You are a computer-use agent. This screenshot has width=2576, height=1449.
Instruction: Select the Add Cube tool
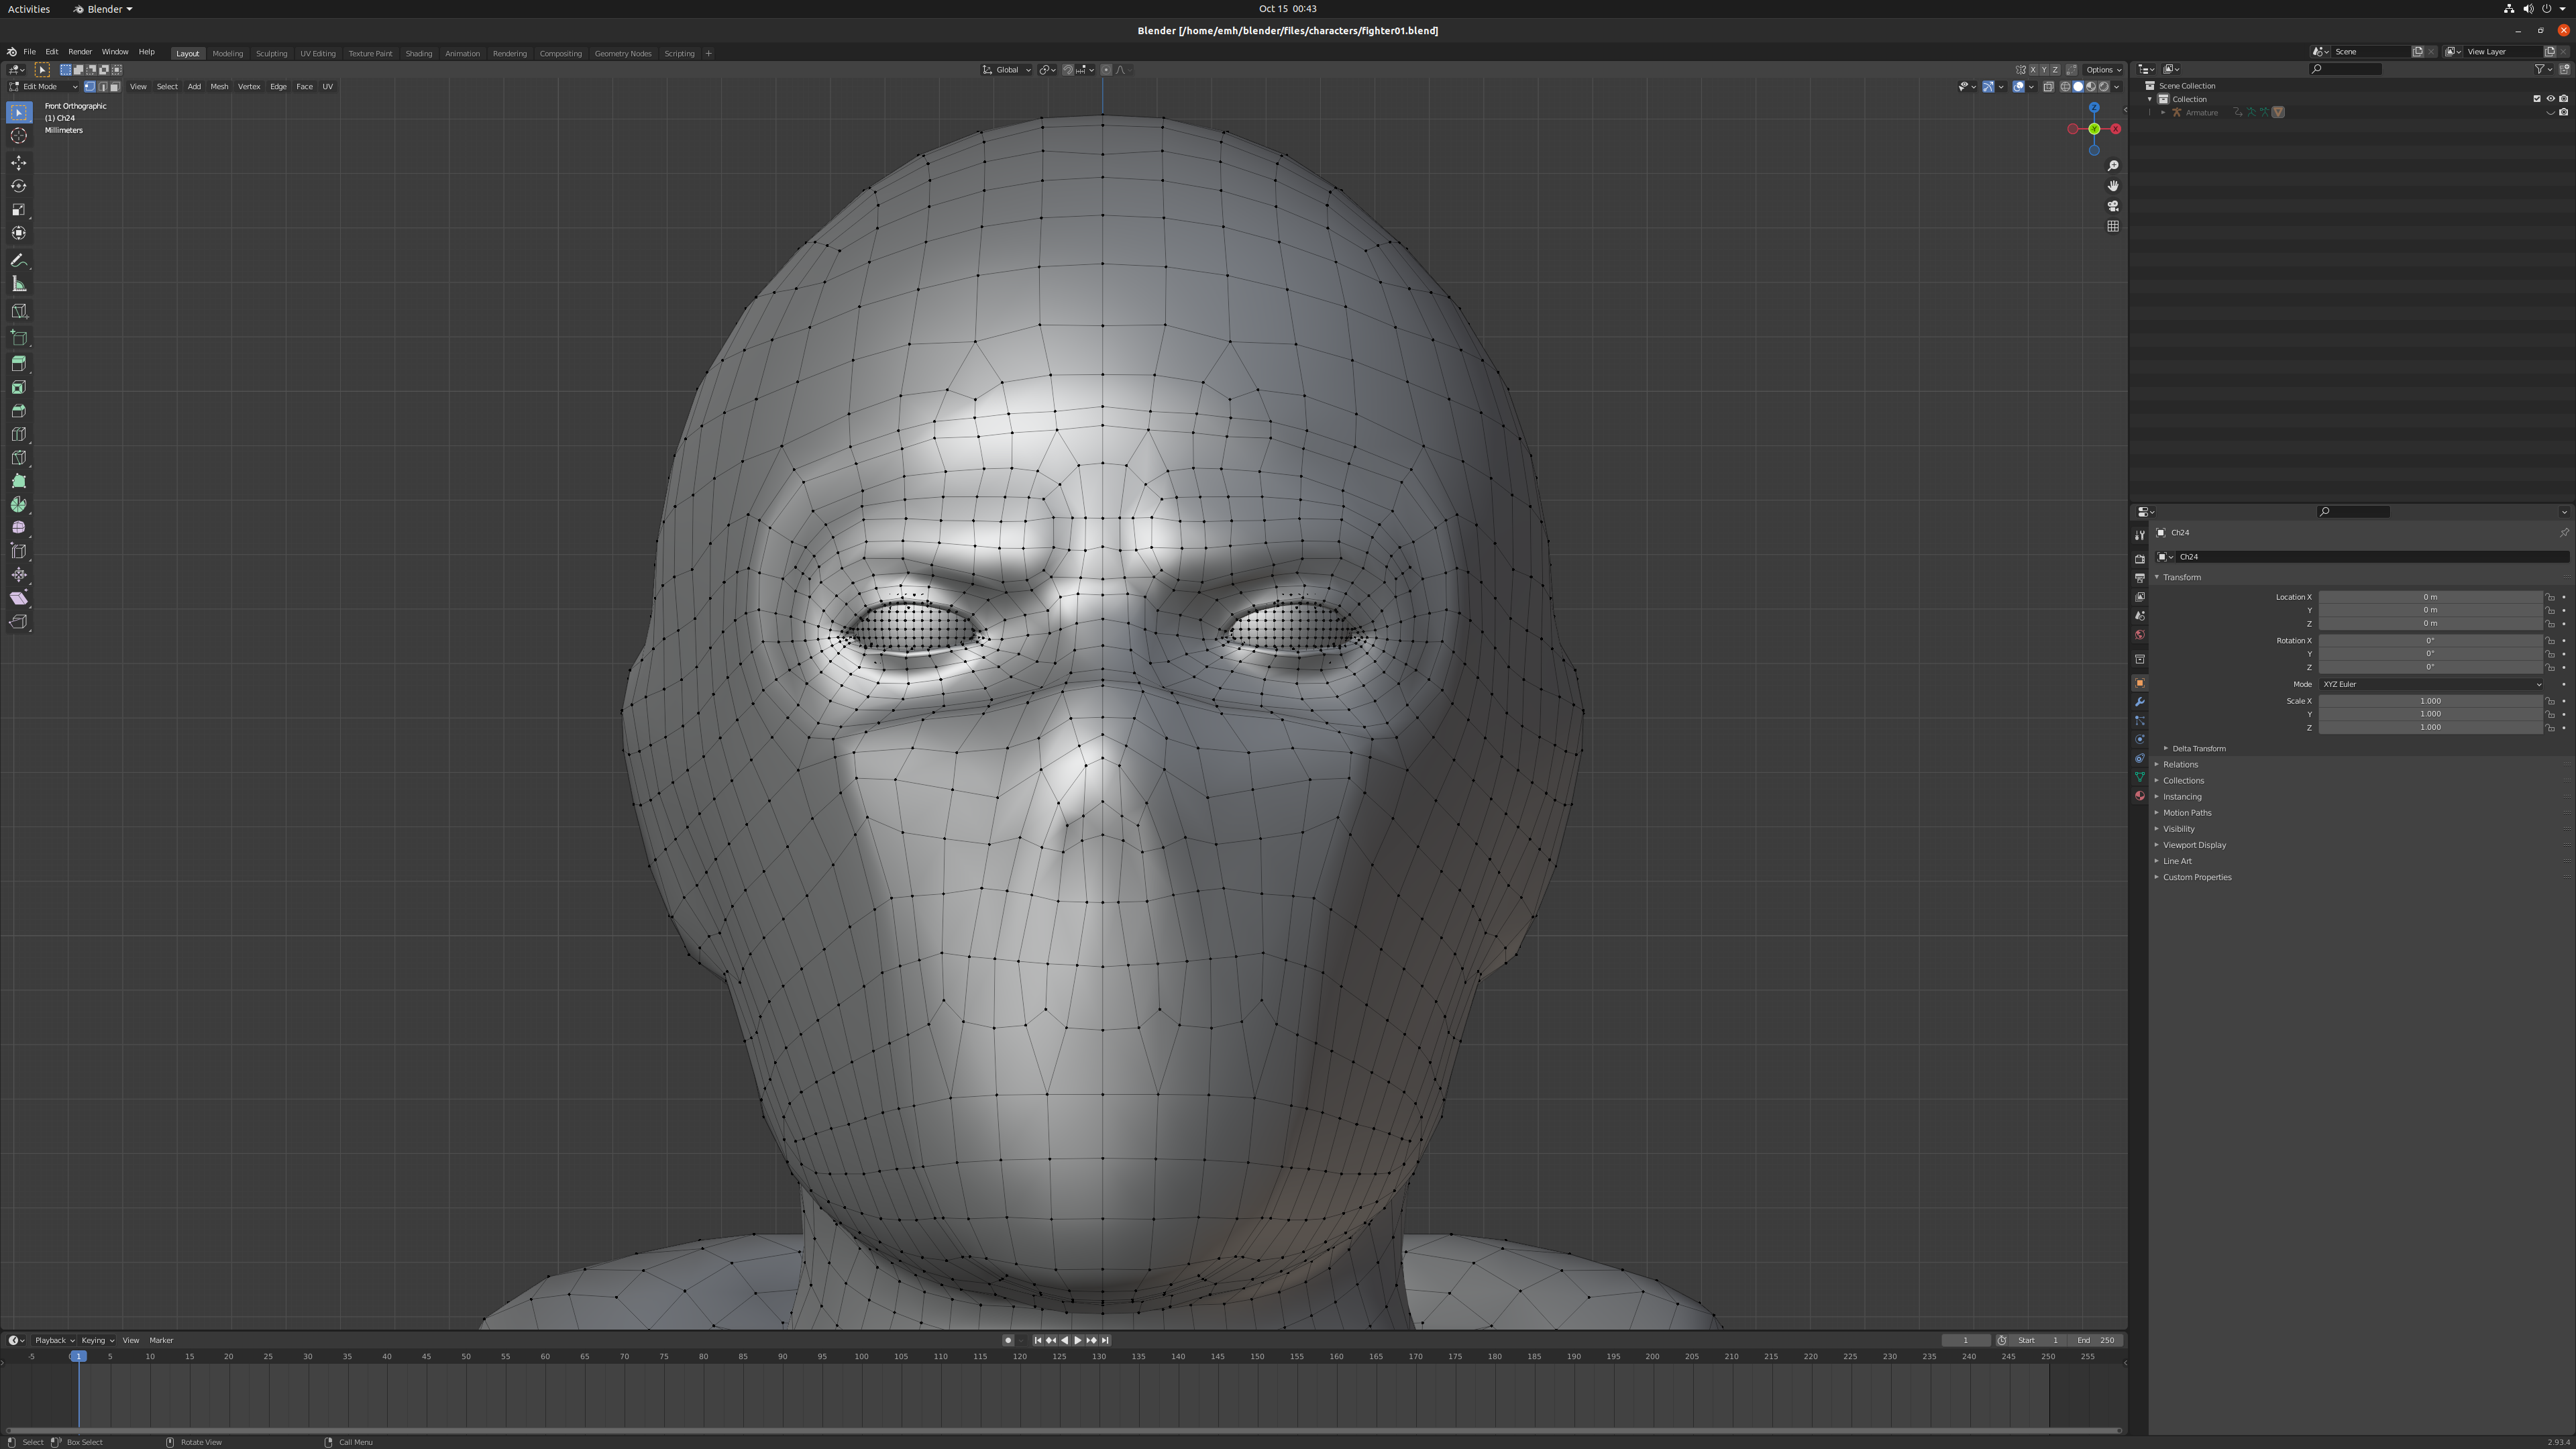point(19,337)
